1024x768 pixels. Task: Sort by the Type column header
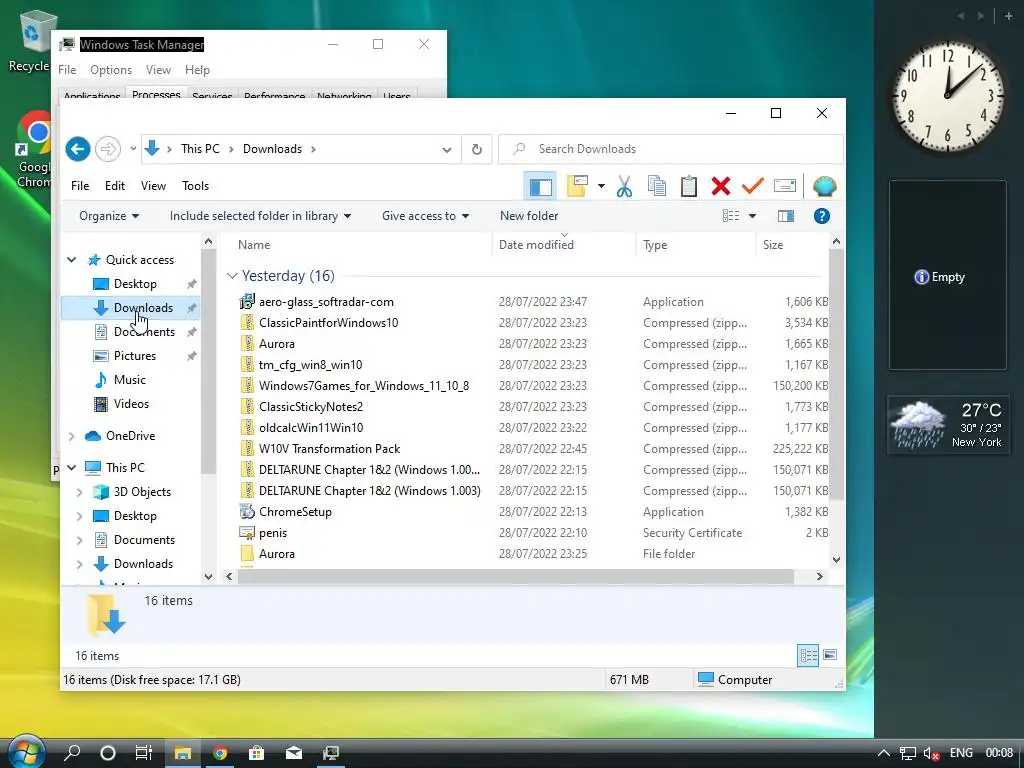(x=655, y=245)
